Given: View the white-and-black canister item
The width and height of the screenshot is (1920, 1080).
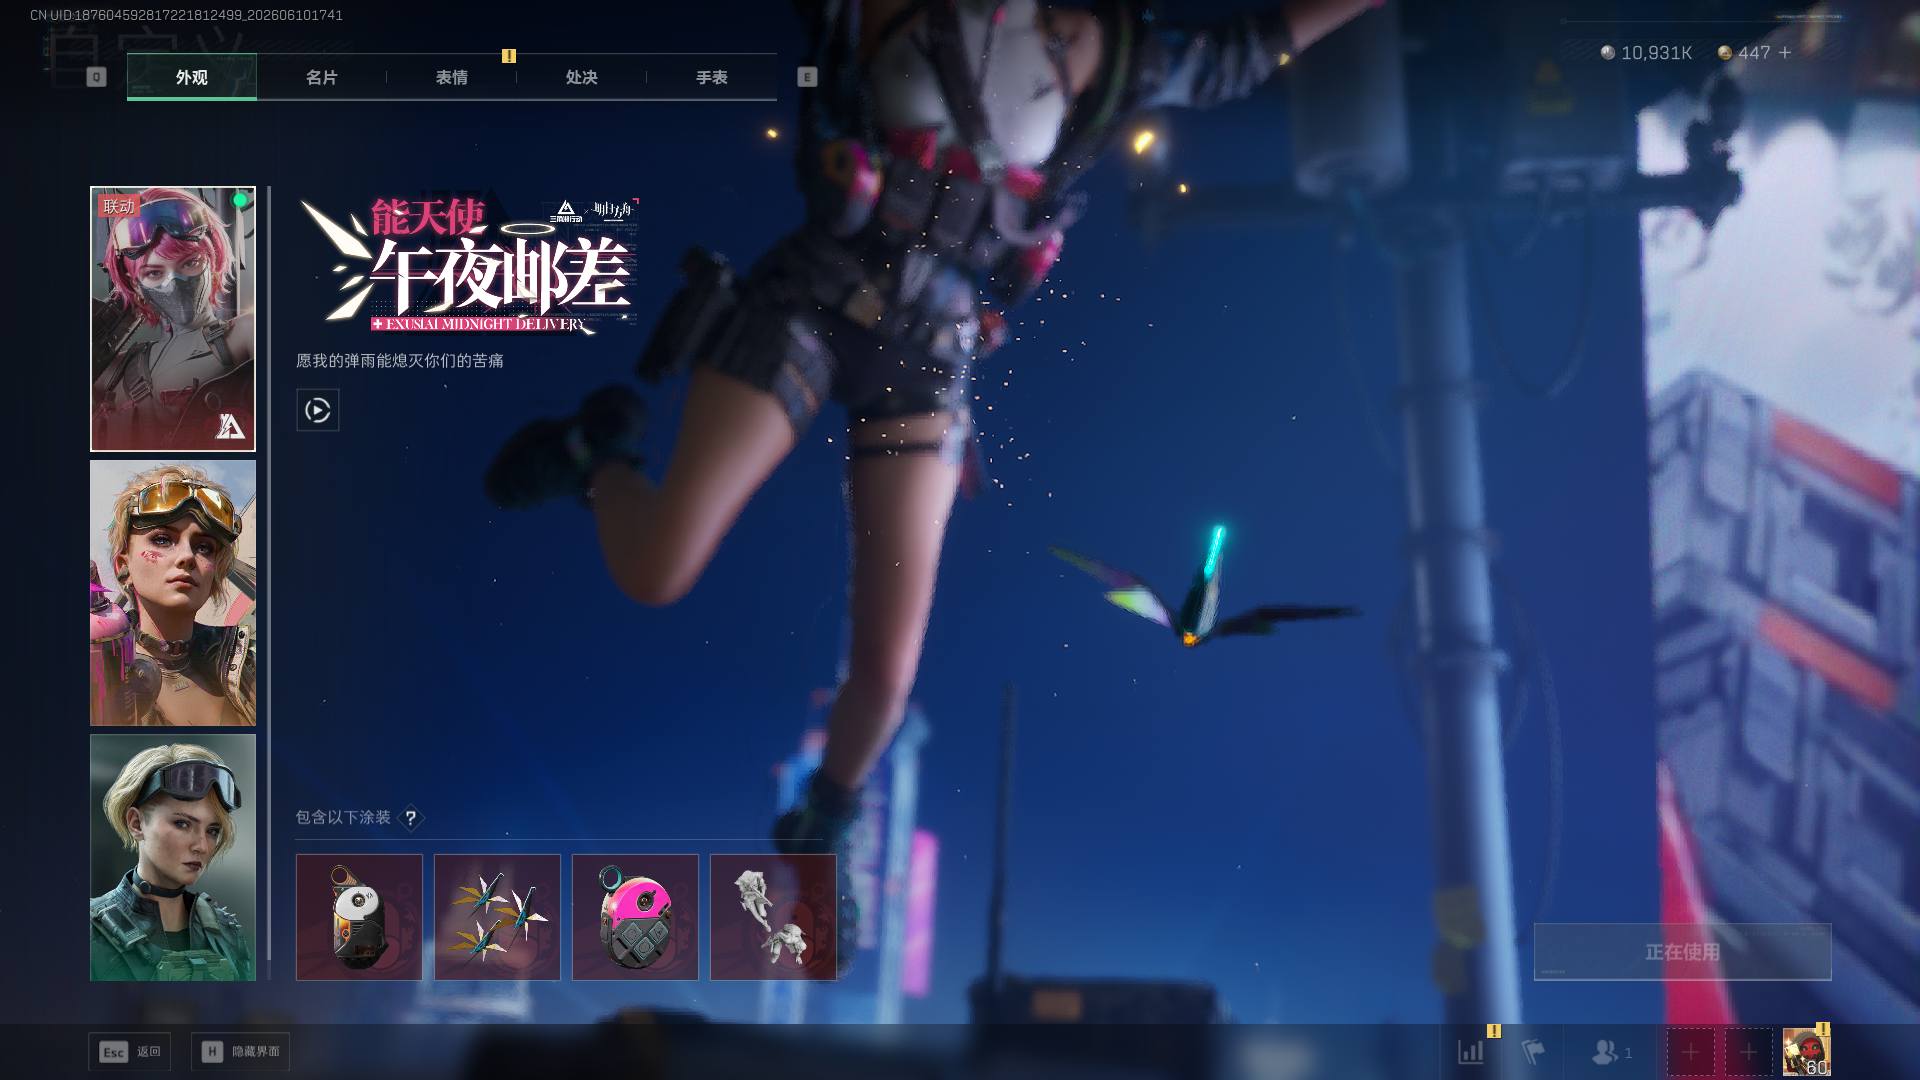Looking at the screenshot, I should [x=359, y=917].
